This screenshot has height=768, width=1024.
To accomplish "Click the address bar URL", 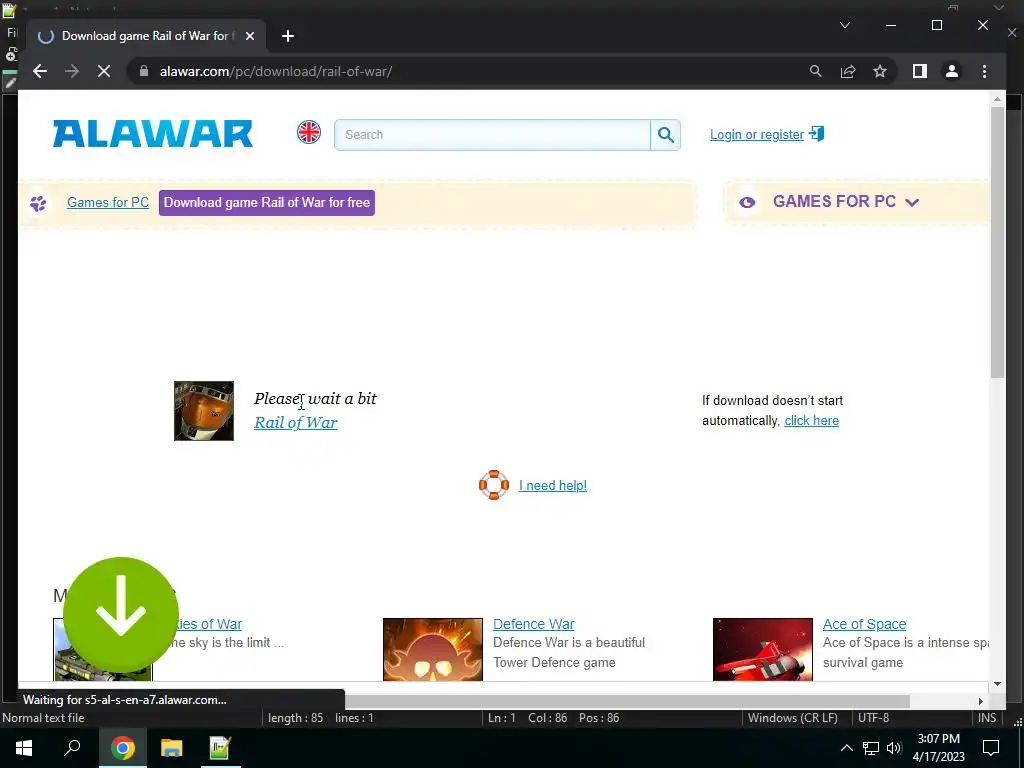I will point(276,71).
